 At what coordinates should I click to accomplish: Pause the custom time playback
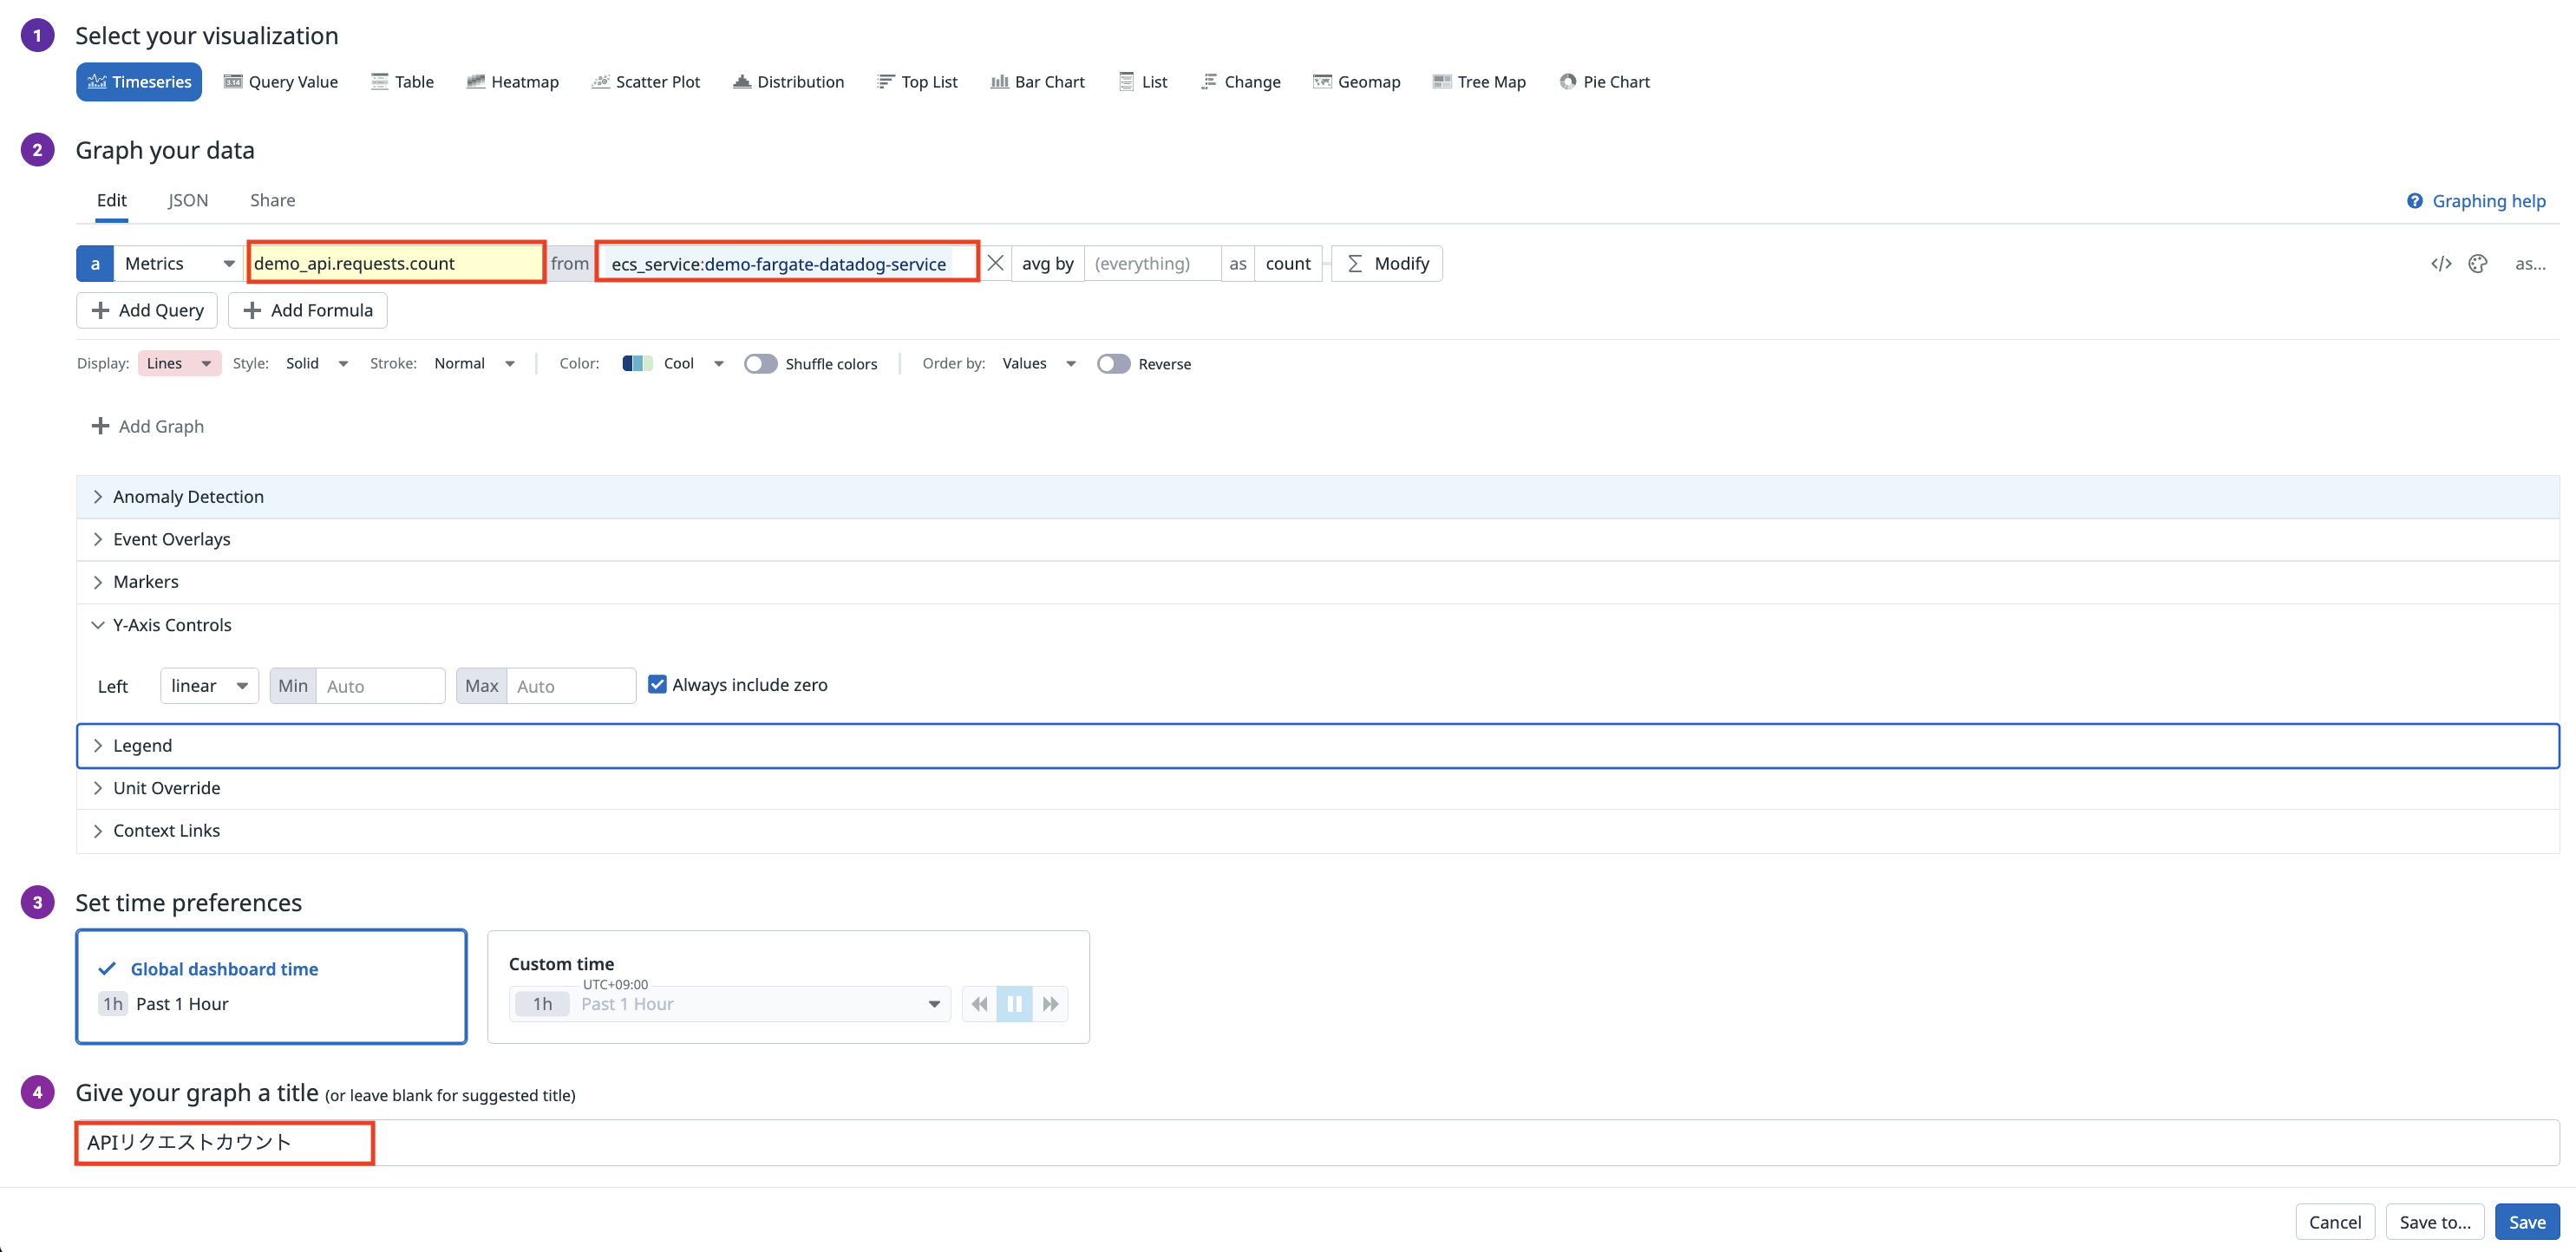[1014, 1004]
